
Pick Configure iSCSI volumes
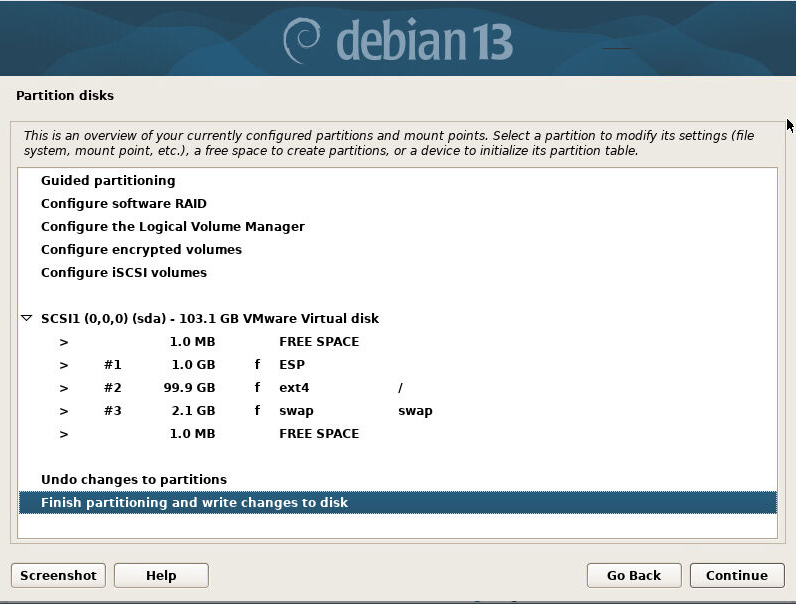(397, 273)
